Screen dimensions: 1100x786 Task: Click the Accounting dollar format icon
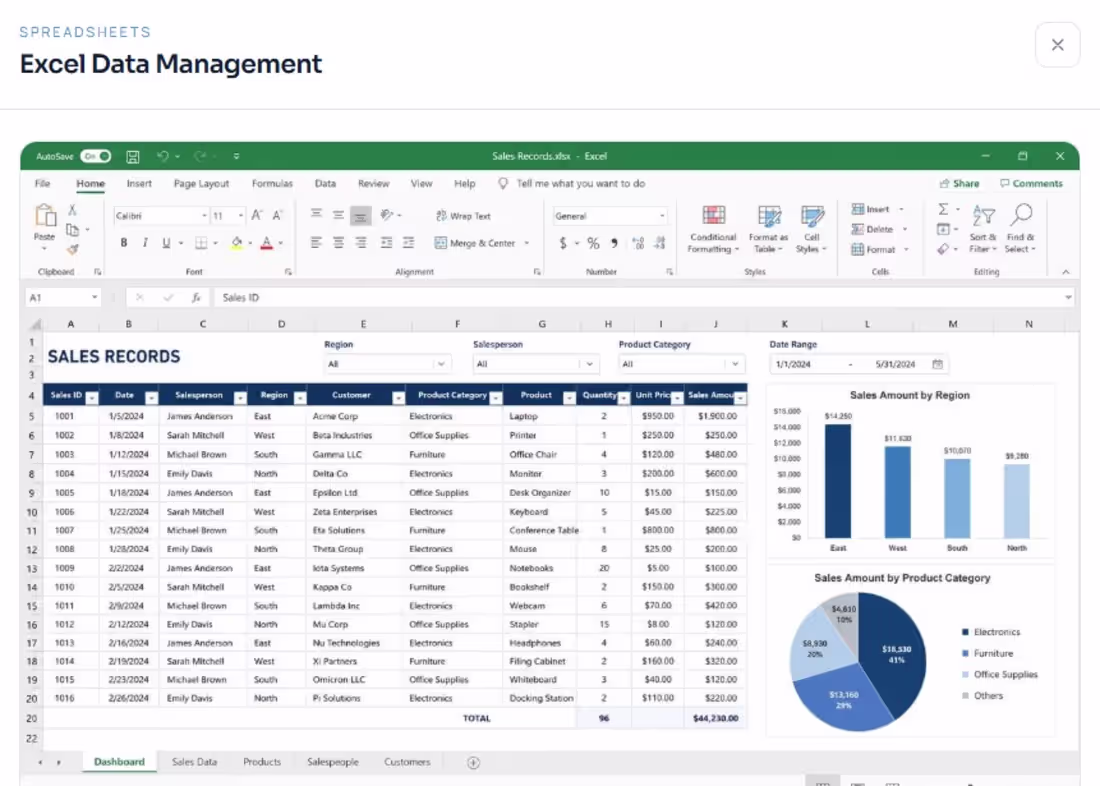563,244
